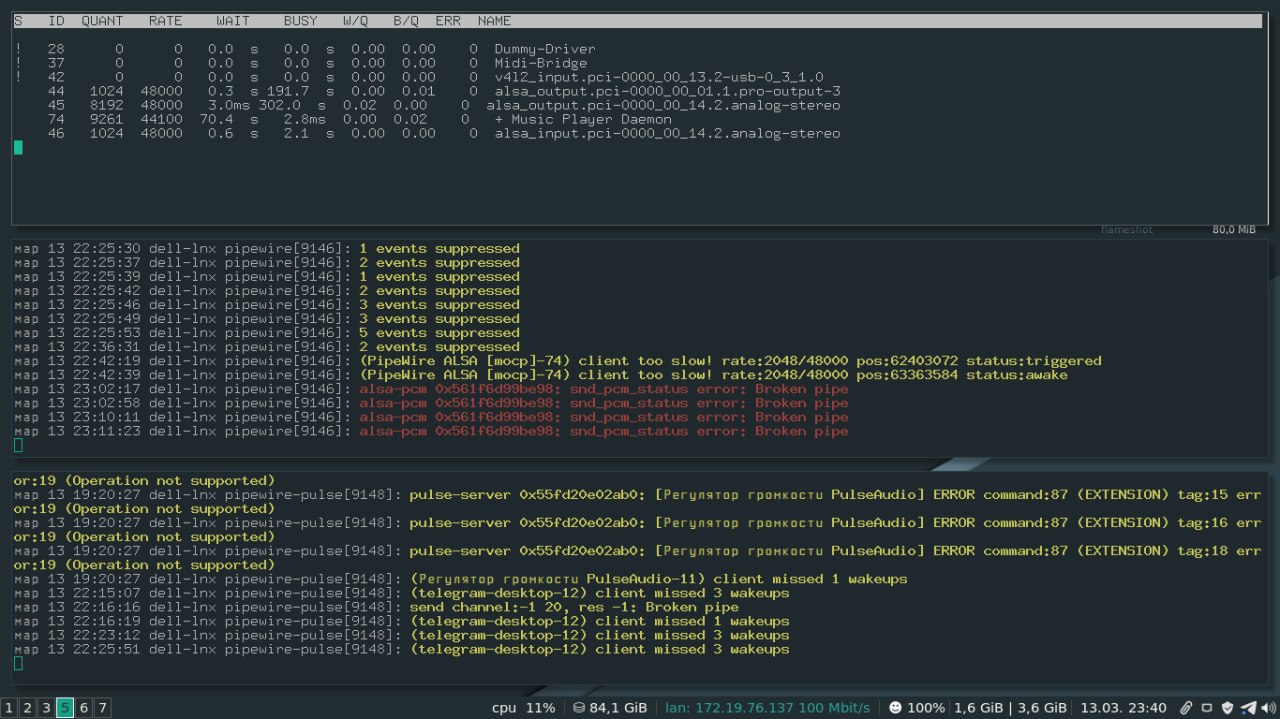Click the 1,6 GiB memory value
This screenshot has width=1280, height=719.
979,708
